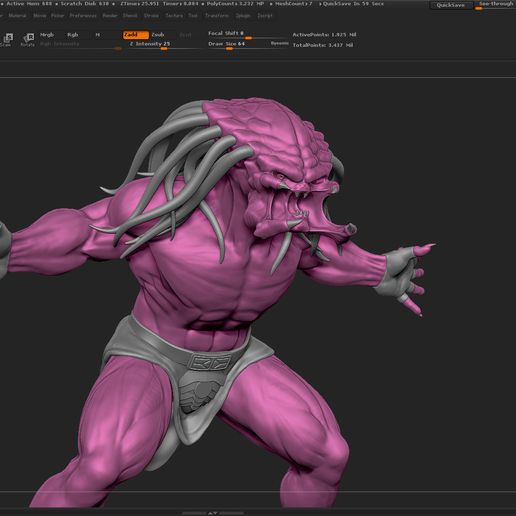Enable the Rgb paint mode

(x=72, y=35)
